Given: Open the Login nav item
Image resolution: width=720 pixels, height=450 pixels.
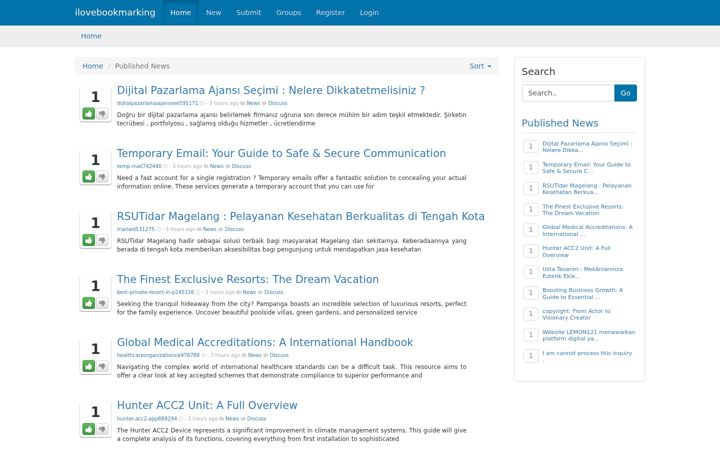Looking at the screenshot, I should pos(369,12).
